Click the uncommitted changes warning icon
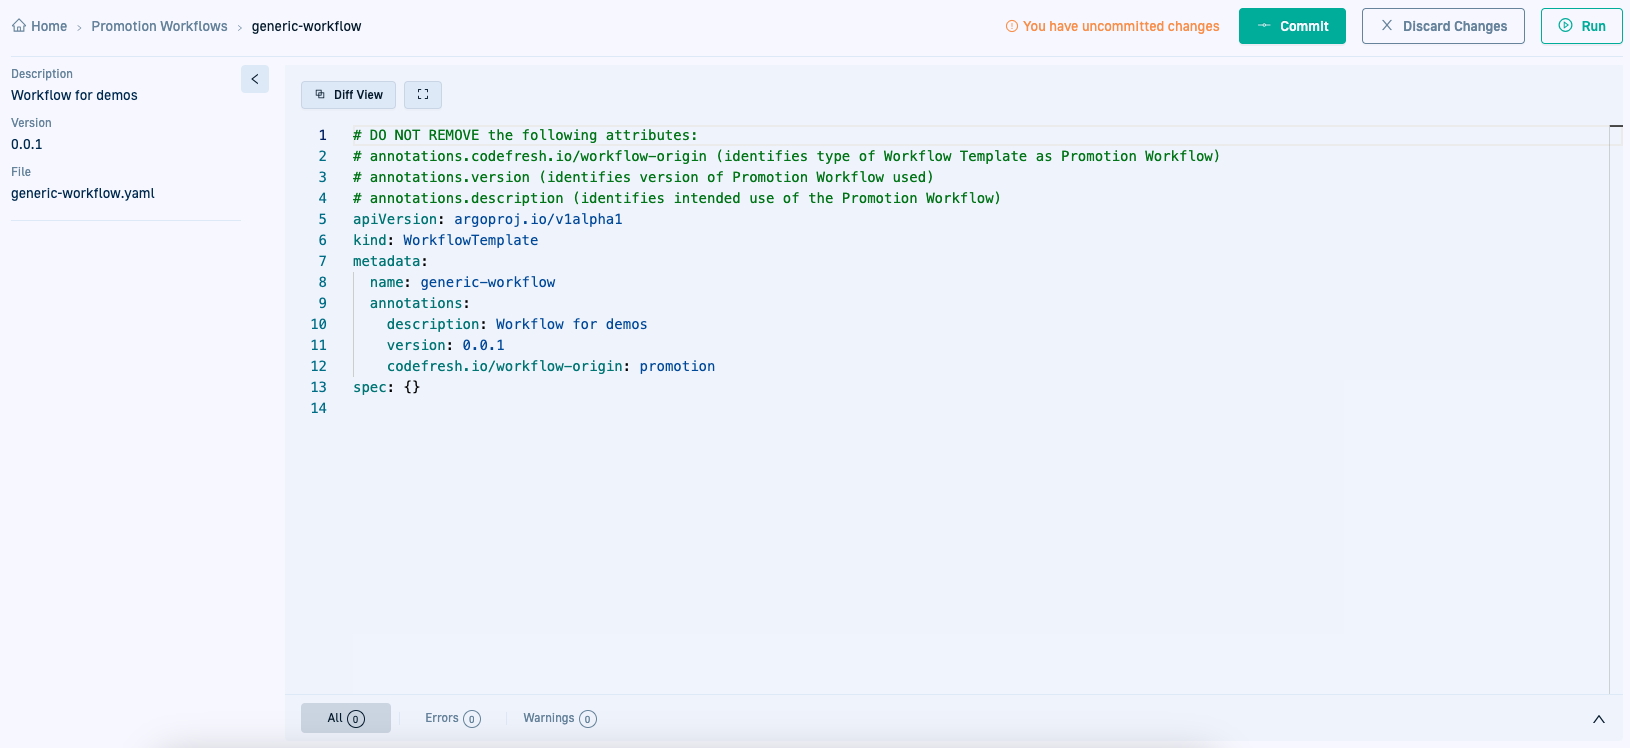This screenshot has height=748, width=1630. click(x=1011, y=26)
